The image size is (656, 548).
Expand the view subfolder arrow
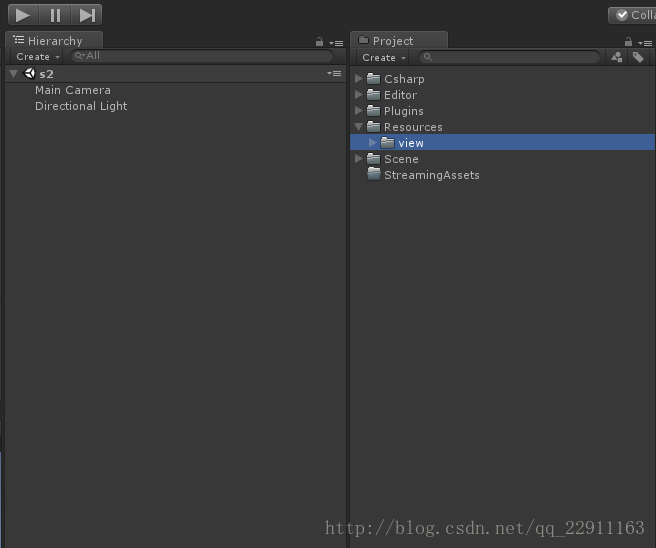pyautogui.click(x=372, y=143)
